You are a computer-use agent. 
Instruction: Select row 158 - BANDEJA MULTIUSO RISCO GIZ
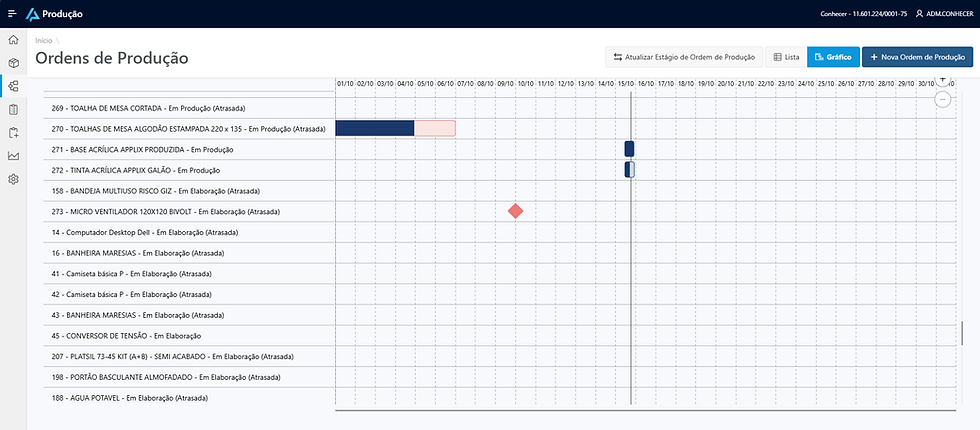pos(188,191)
